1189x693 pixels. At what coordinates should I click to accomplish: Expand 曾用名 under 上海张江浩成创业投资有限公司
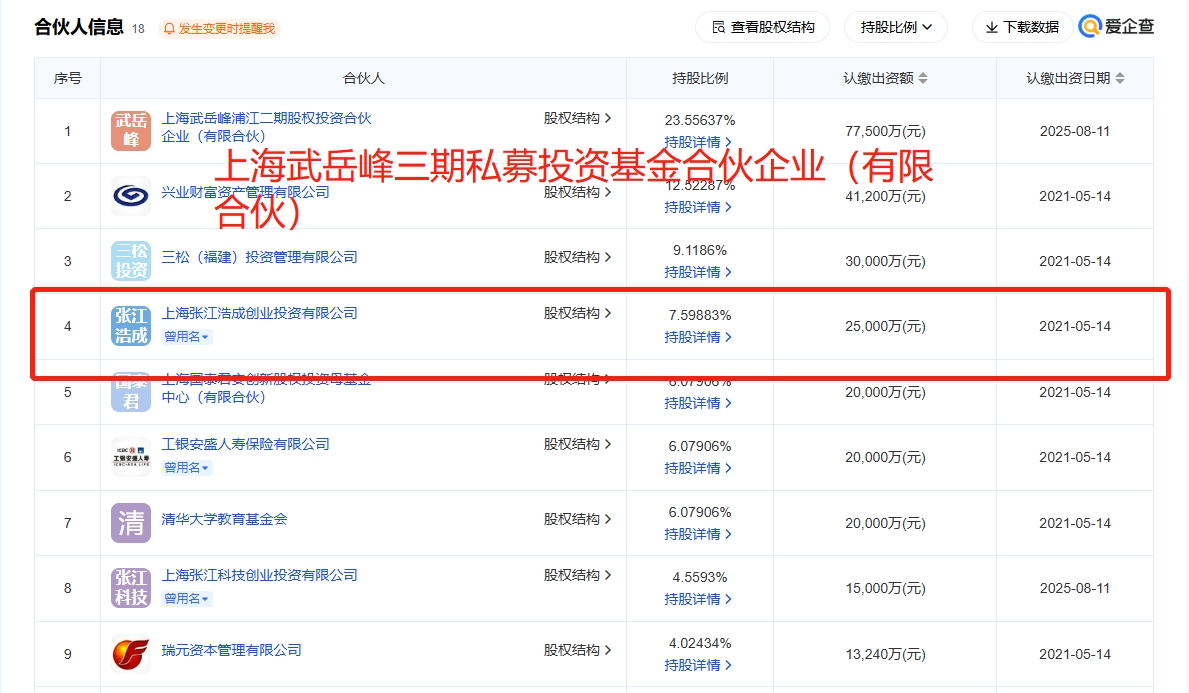[x=187, y=337]
